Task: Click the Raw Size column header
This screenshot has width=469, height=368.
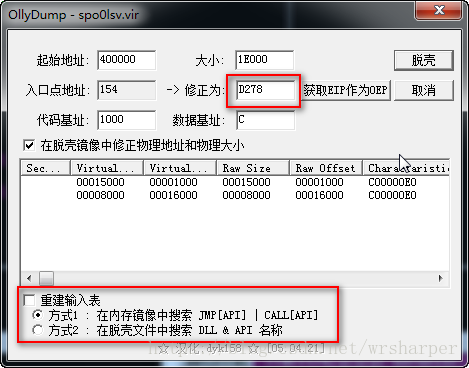Action: (253, 168)
